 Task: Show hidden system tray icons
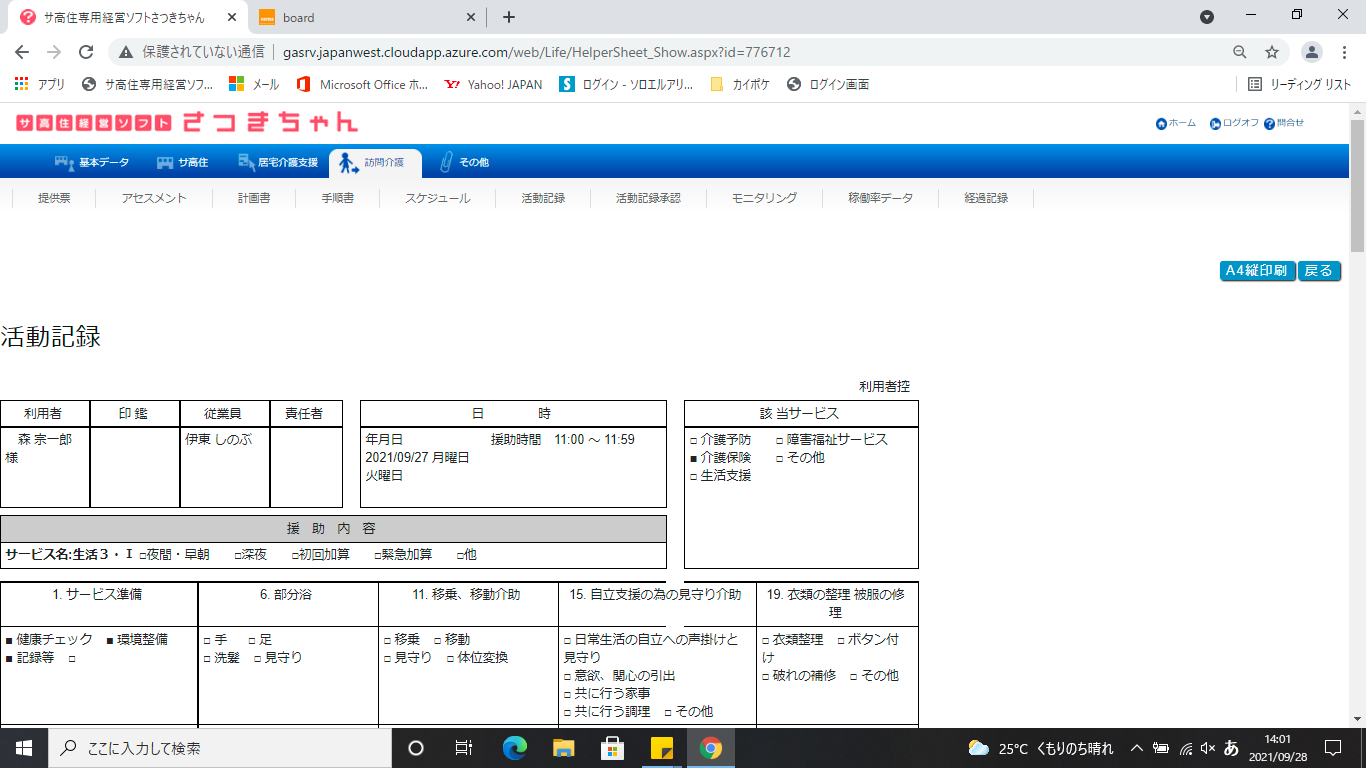tap(1137, 748)
